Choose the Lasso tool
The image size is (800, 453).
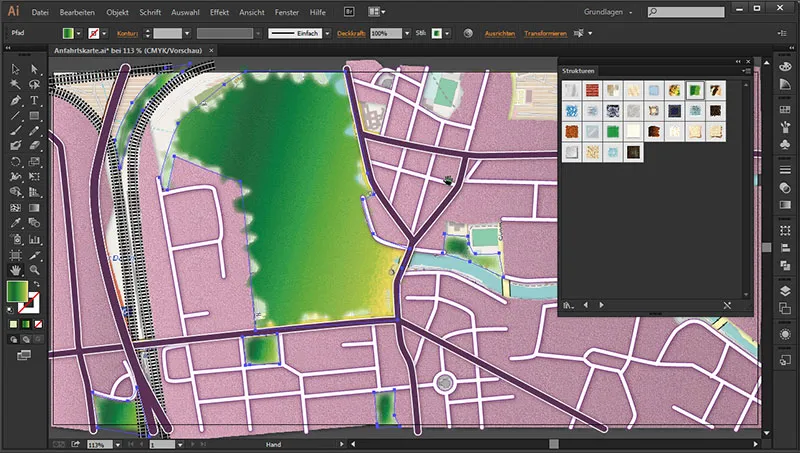34,84
